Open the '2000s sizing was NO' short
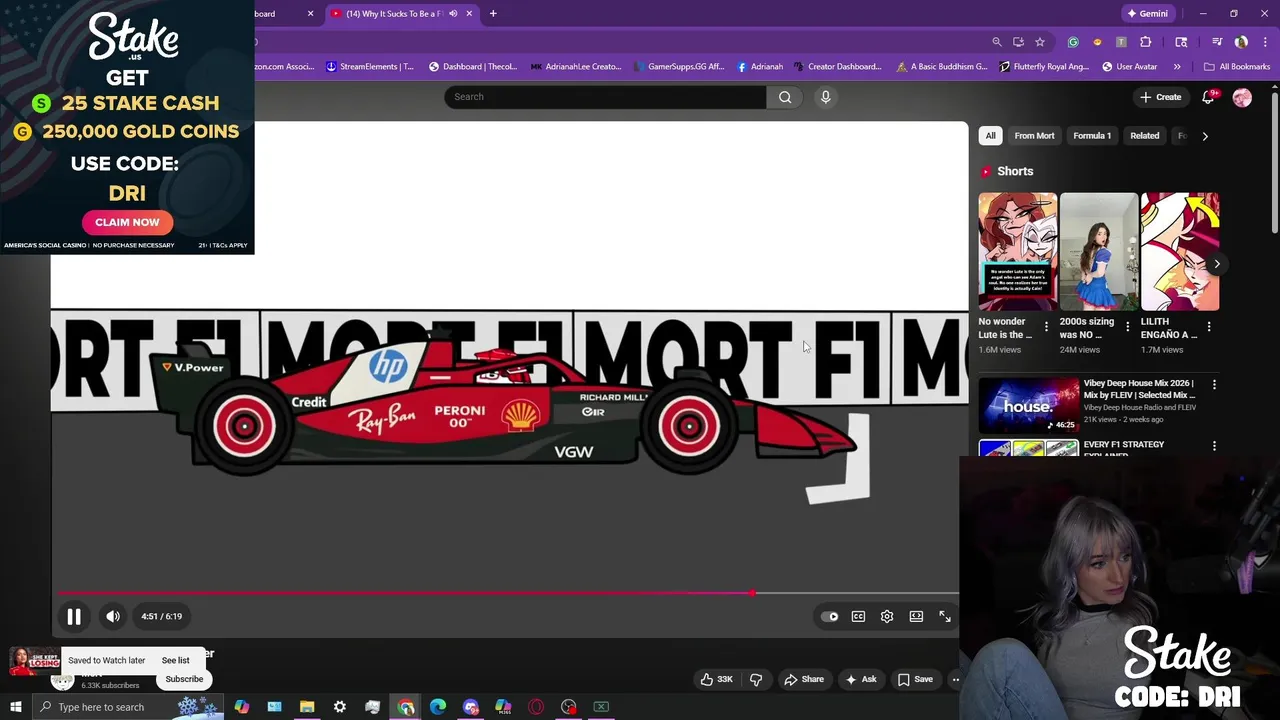 [x=1098, y=252]
